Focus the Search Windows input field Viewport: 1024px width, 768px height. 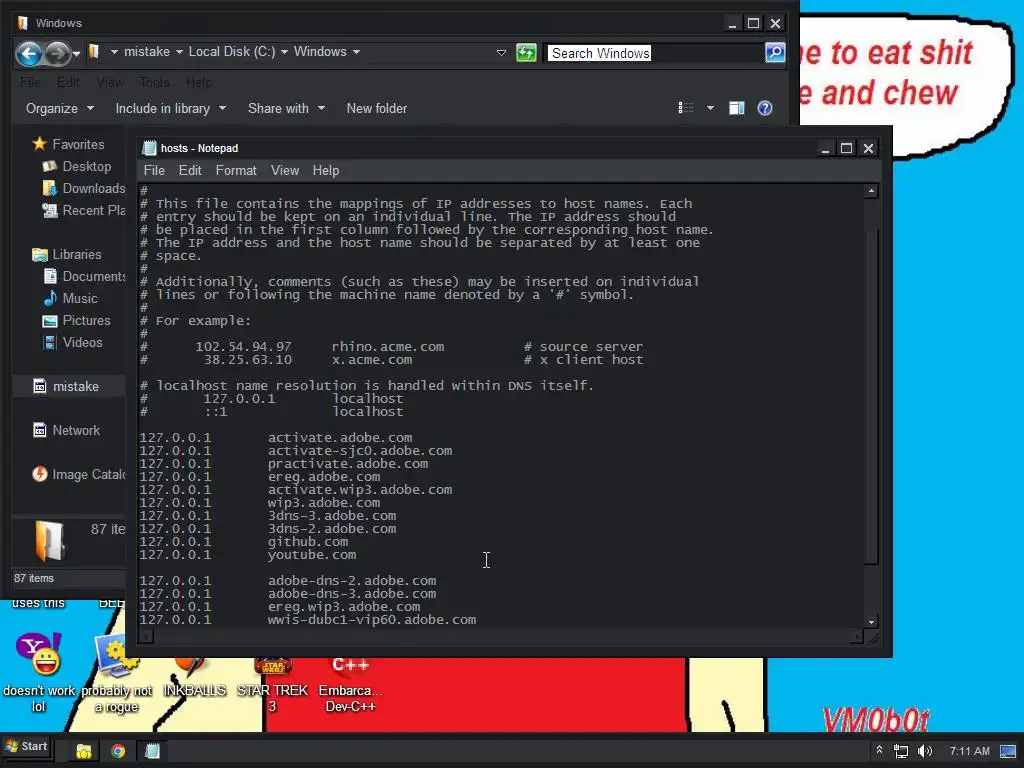click(655, 53)
